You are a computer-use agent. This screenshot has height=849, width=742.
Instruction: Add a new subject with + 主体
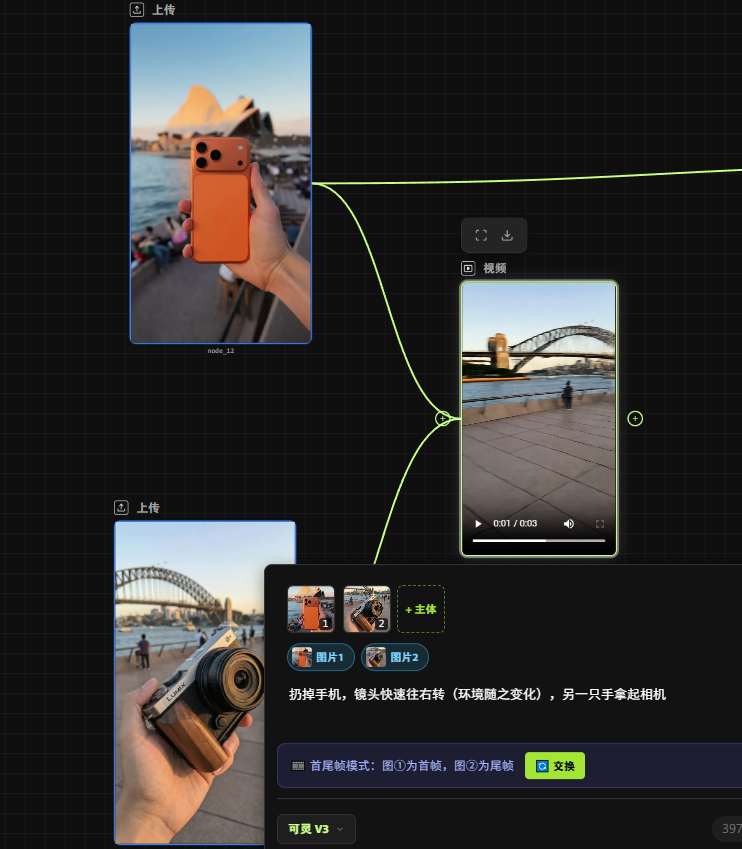[421, 609]
